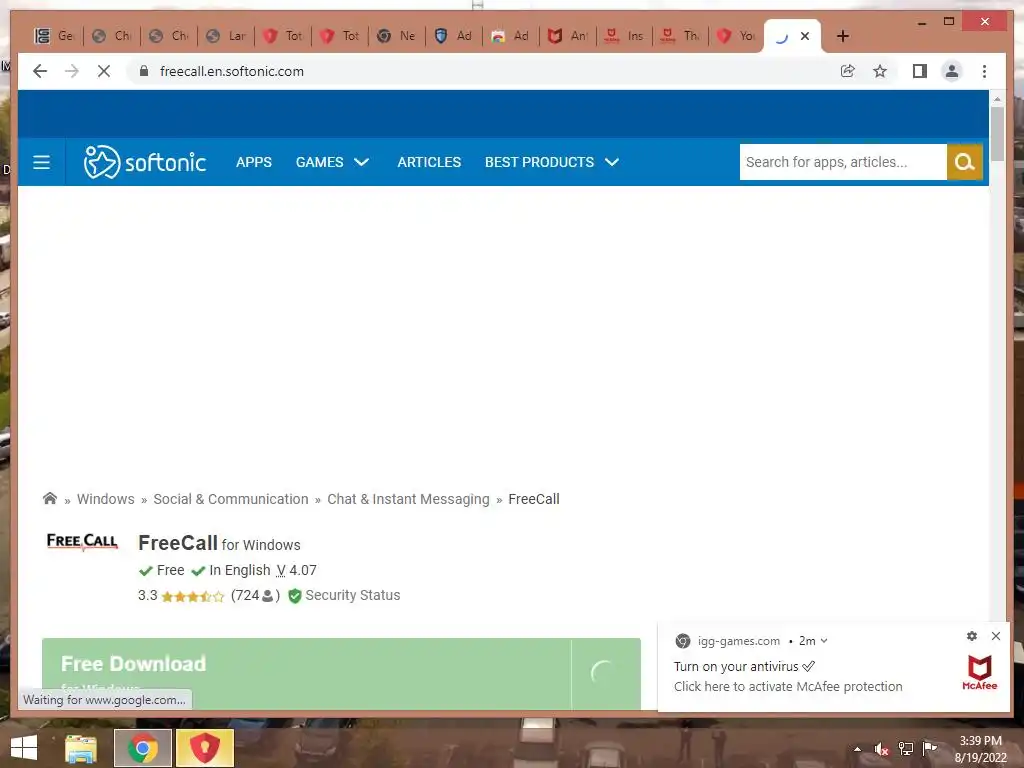Switch to the 'Lar' browser tab

coord(225,36)
